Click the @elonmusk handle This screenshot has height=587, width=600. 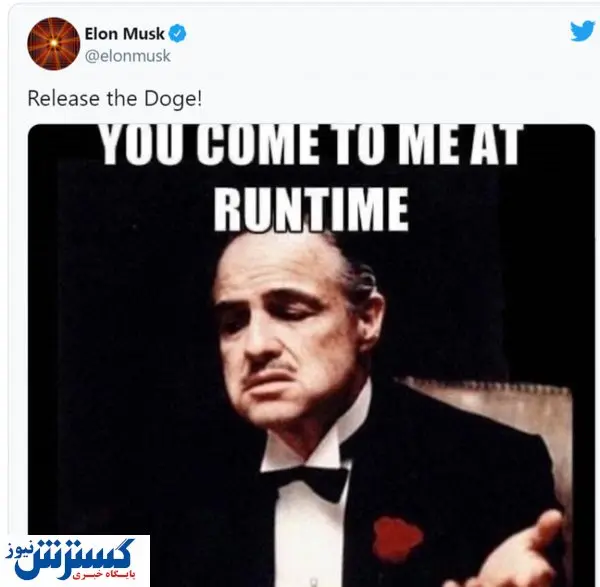click(127, 56)
